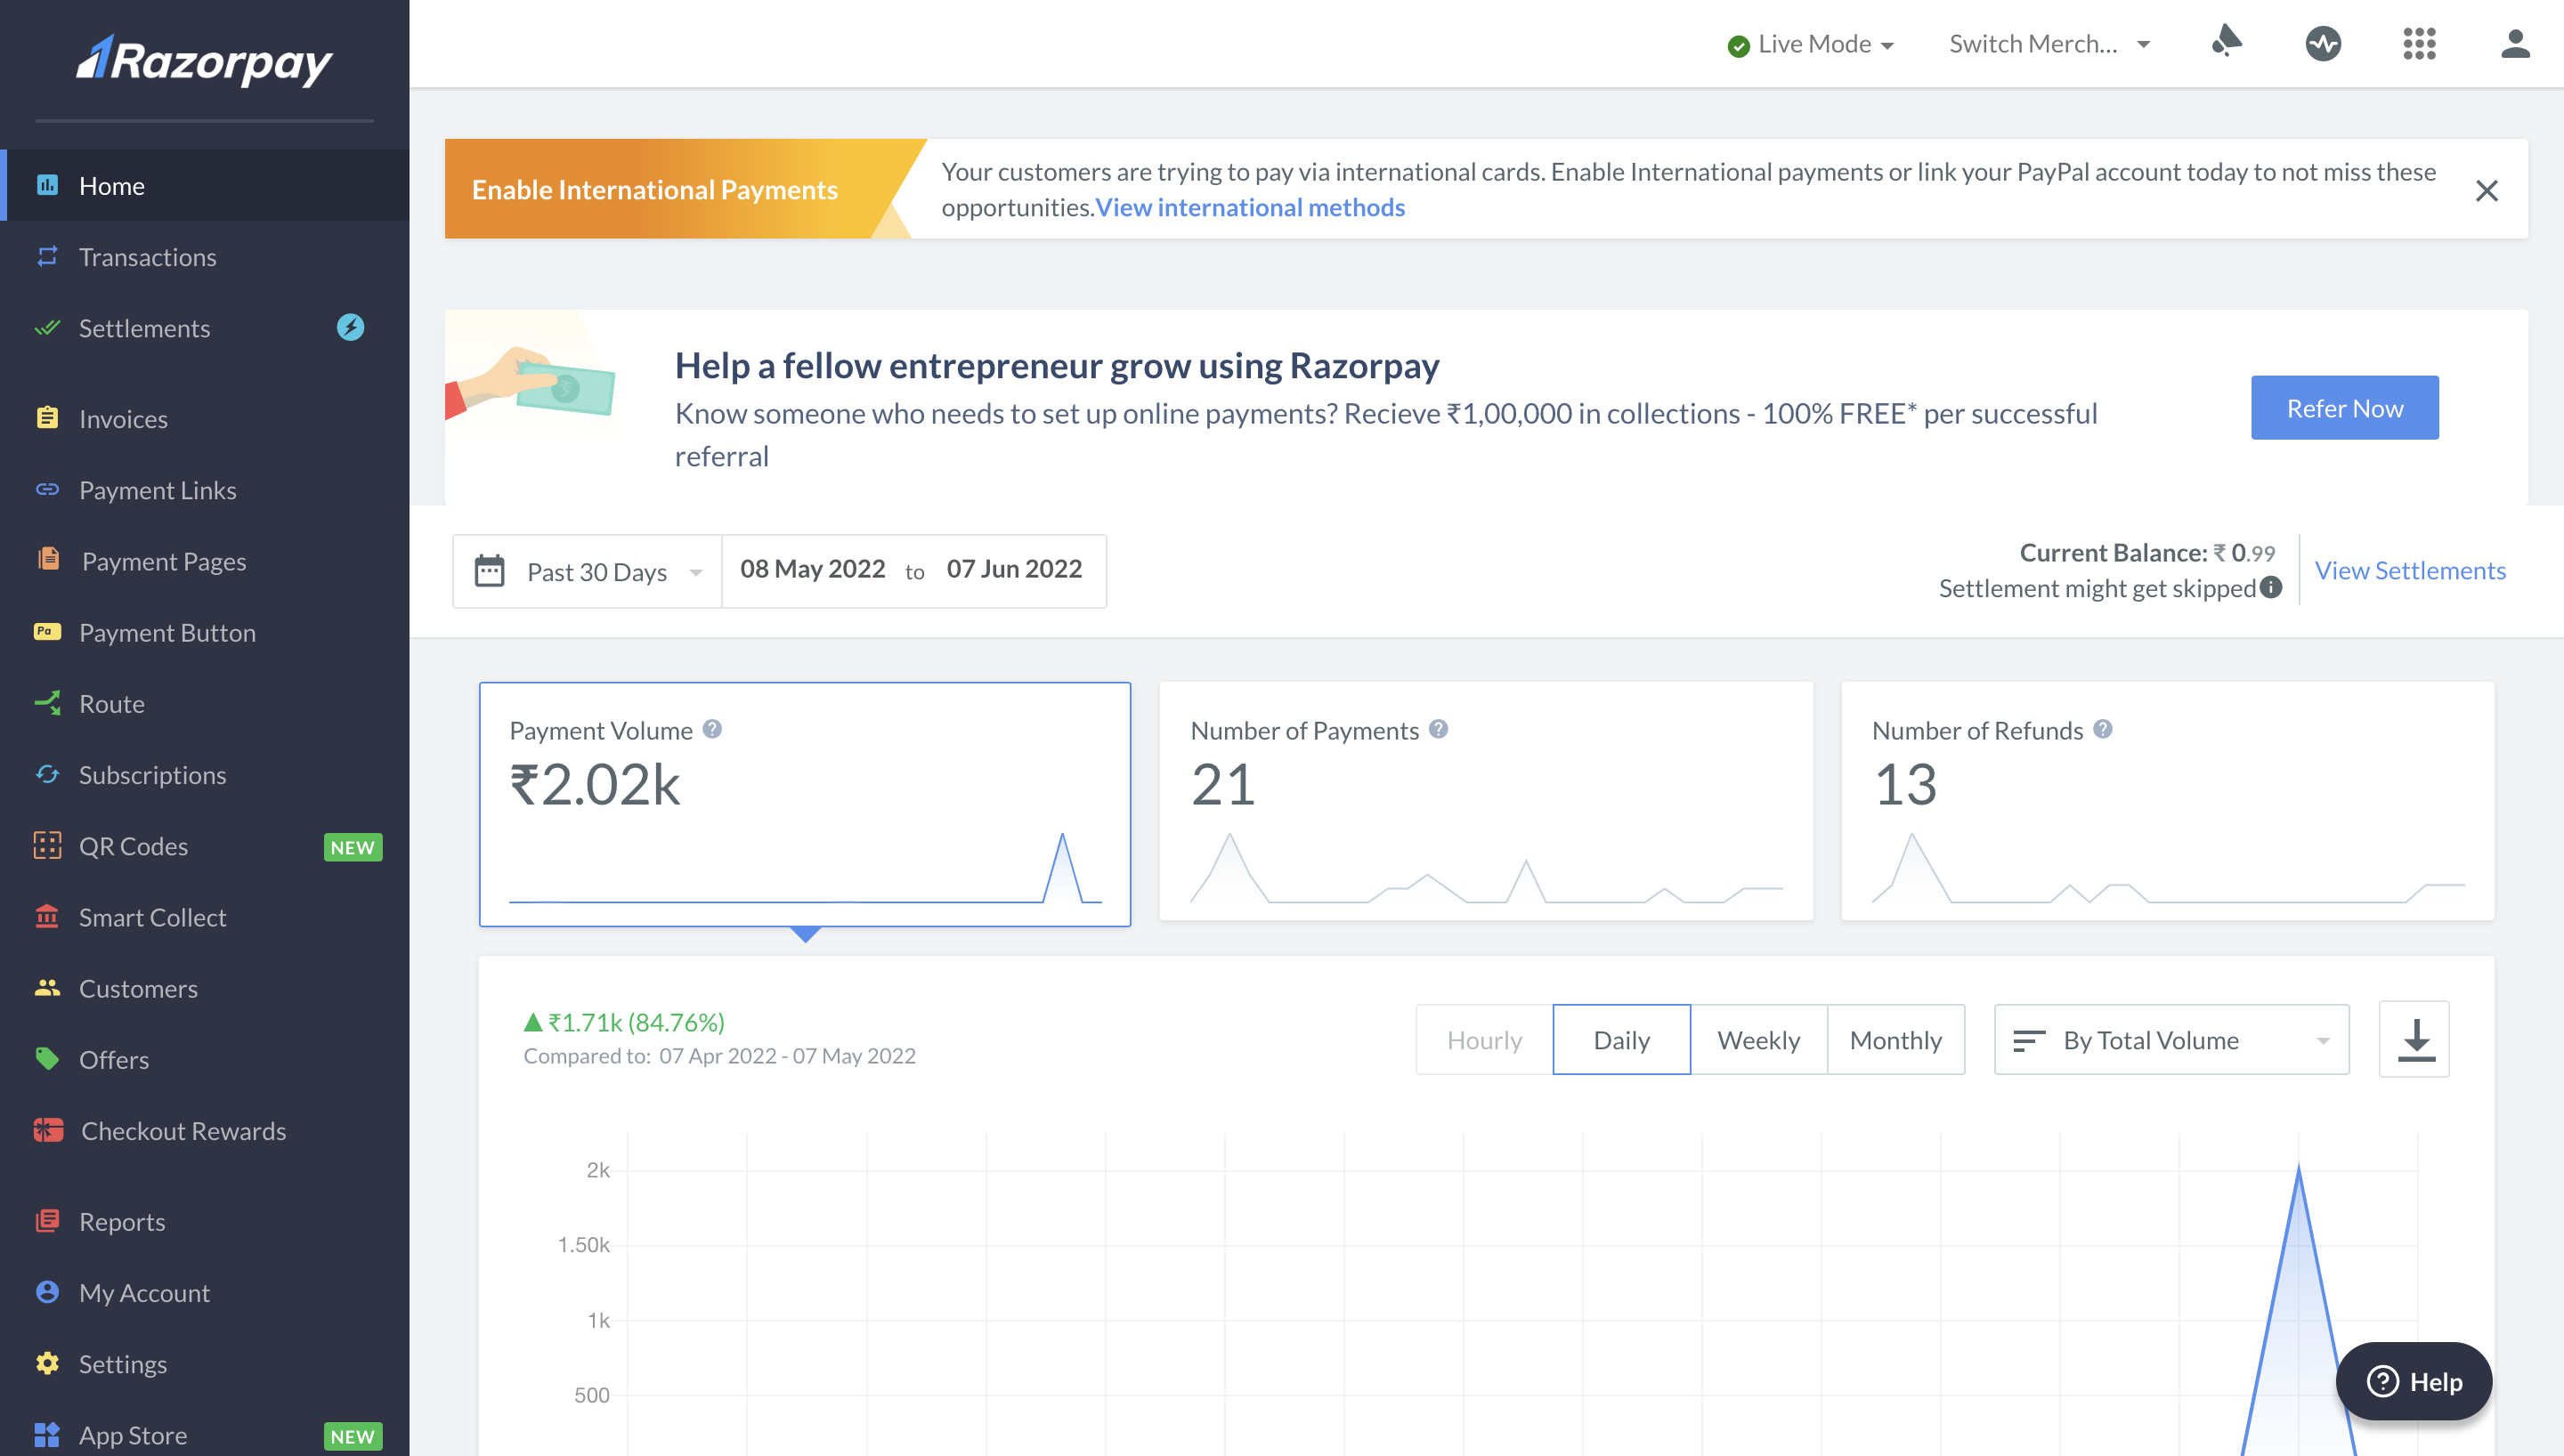Navigate to Payment Links
The image size is (2564, 1456).
click(x=205, y=489)
